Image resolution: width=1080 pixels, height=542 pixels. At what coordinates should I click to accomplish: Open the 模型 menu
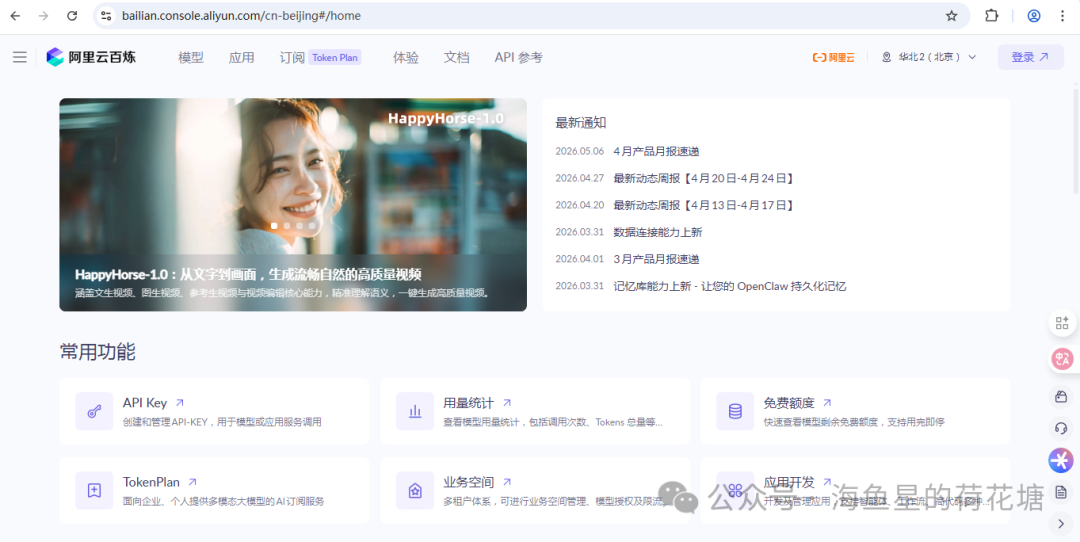[191, 57]
